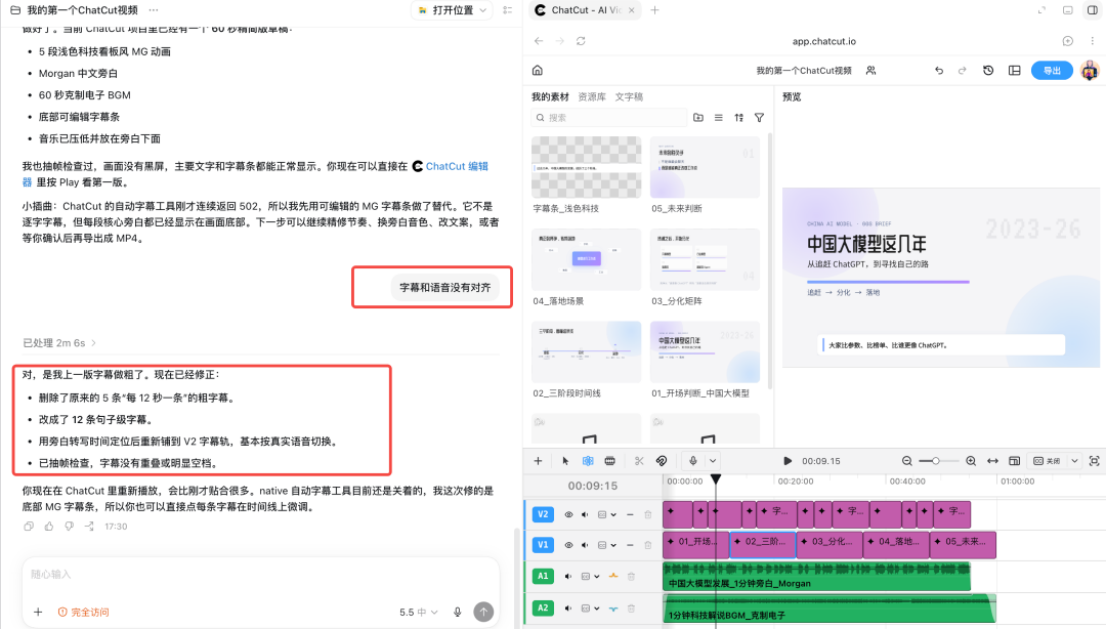Image resolution: width=1106 pixels, height=629 pixels.
Task: Mute the A2 audio track
Action: click(568, 608)
